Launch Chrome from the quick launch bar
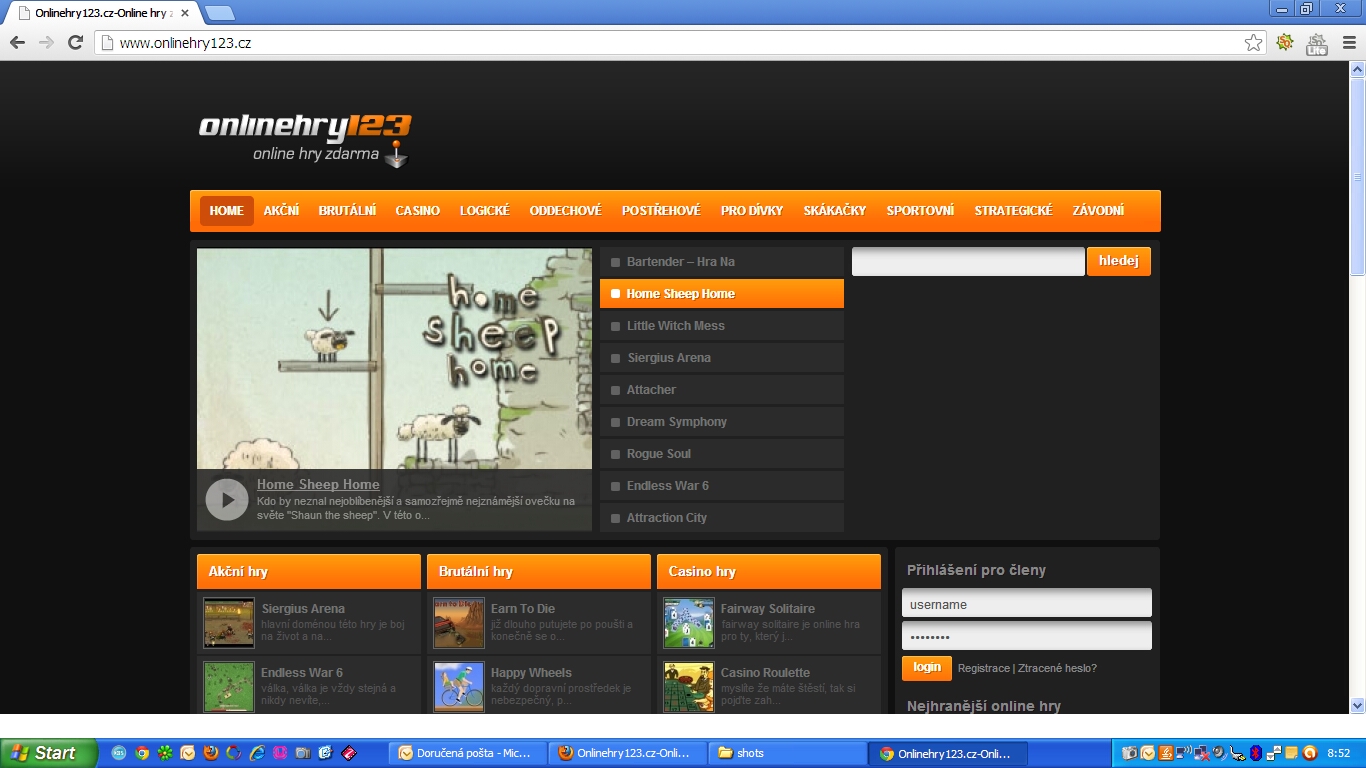1366x768 pixels. [142, 753]
